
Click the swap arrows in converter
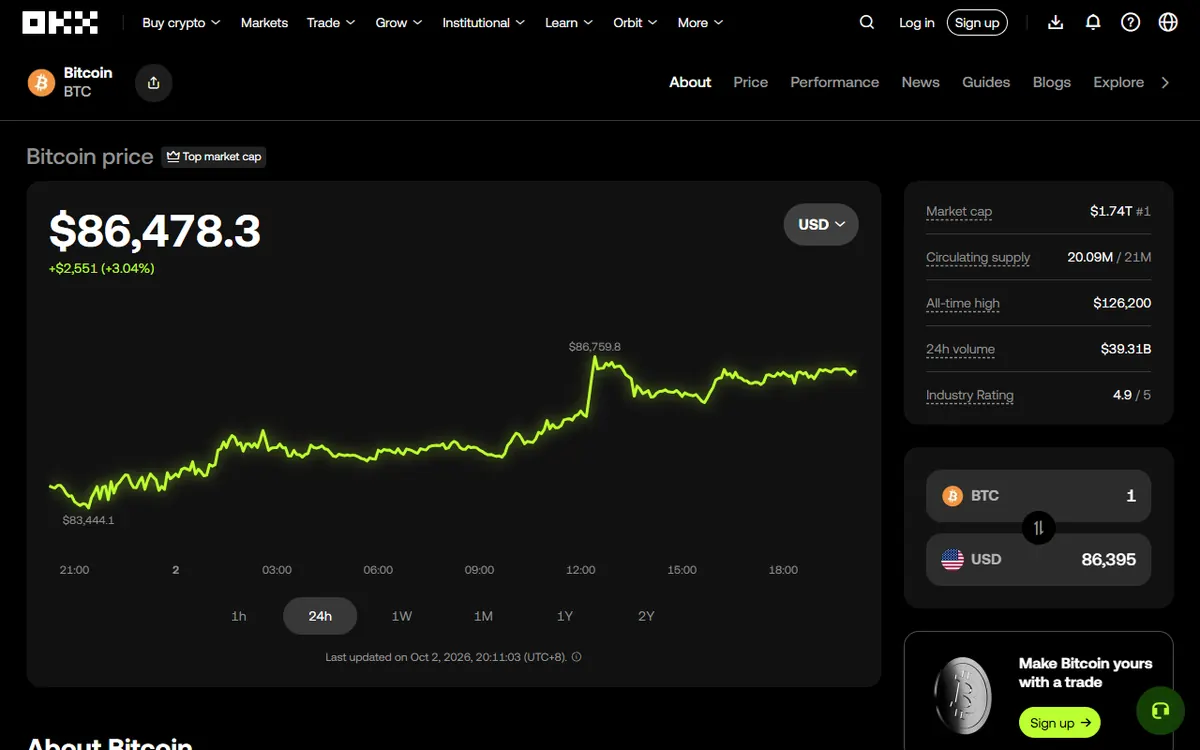[x=1038, y=527]
